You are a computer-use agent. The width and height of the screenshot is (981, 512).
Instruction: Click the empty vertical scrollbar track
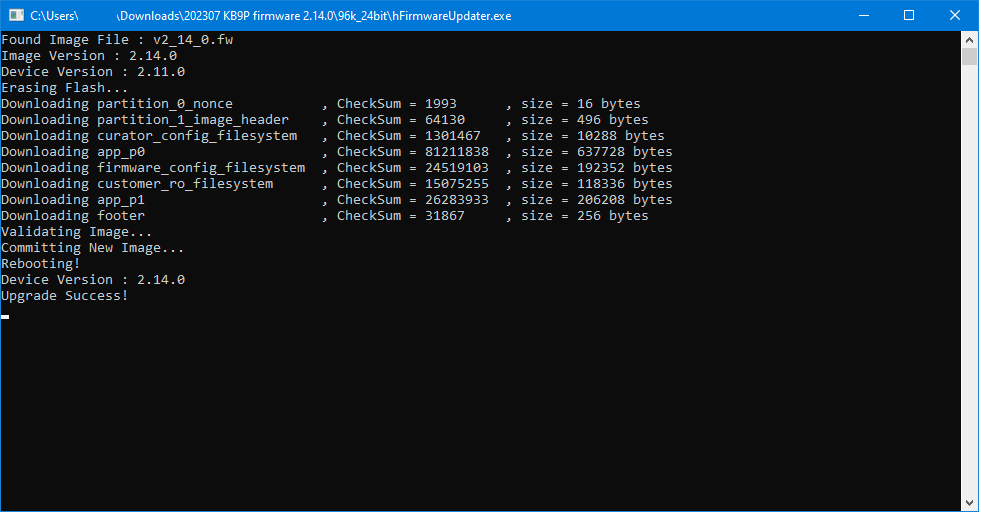(969, 280)
